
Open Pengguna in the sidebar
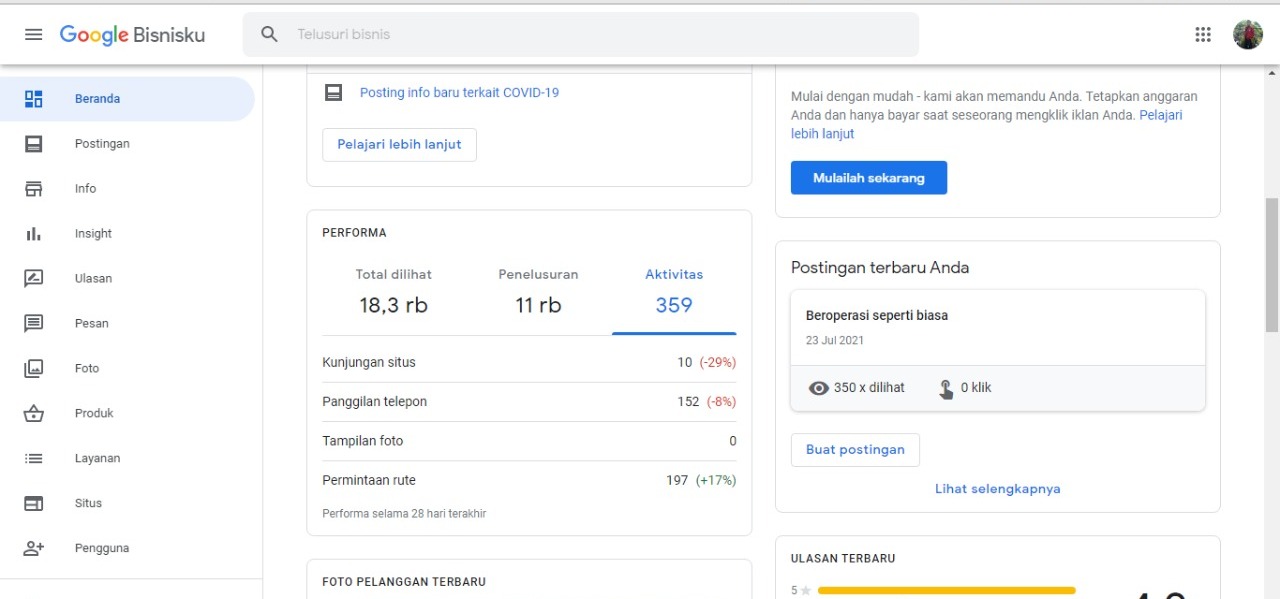click(128, 549)
